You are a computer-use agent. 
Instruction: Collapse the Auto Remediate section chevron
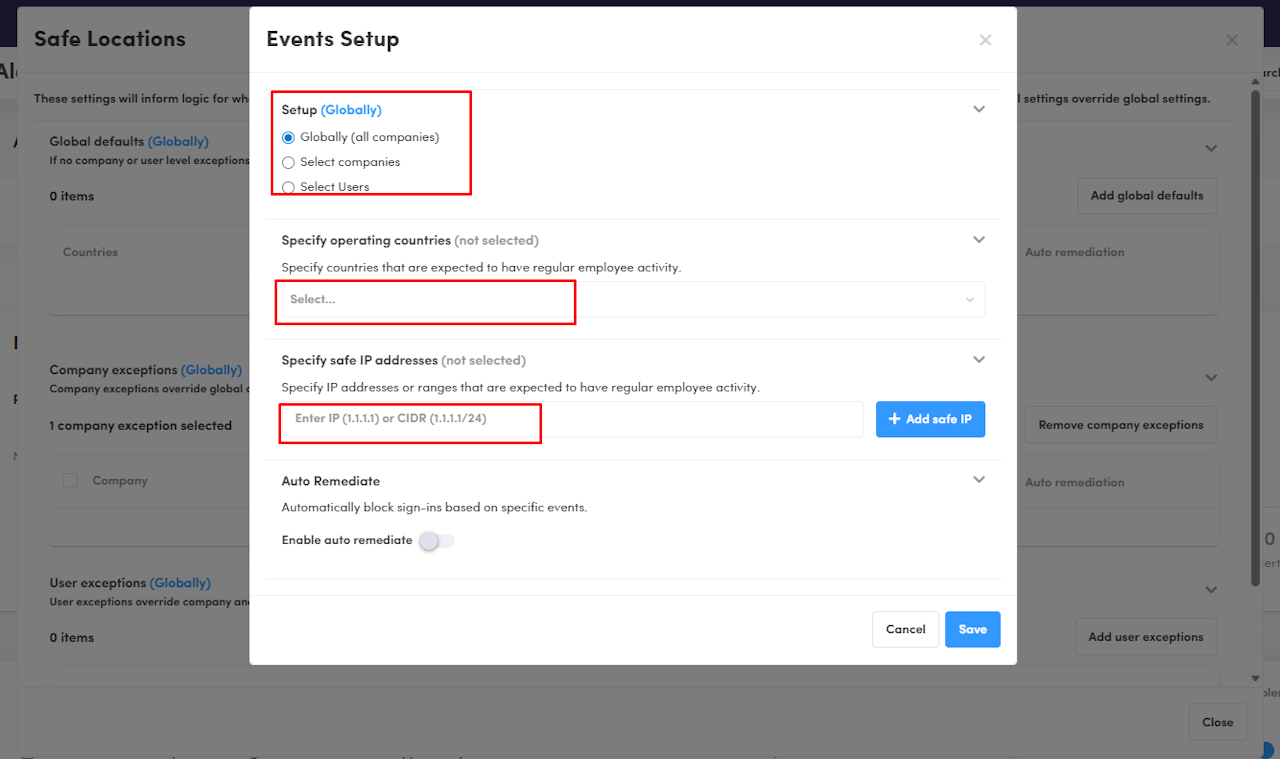click(x=979, y=479)
